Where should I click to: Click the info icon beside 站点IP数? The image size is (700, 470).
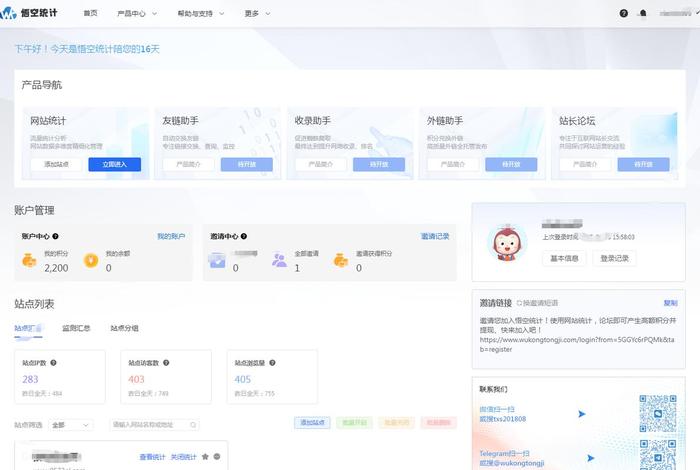[x=53, y=363]
